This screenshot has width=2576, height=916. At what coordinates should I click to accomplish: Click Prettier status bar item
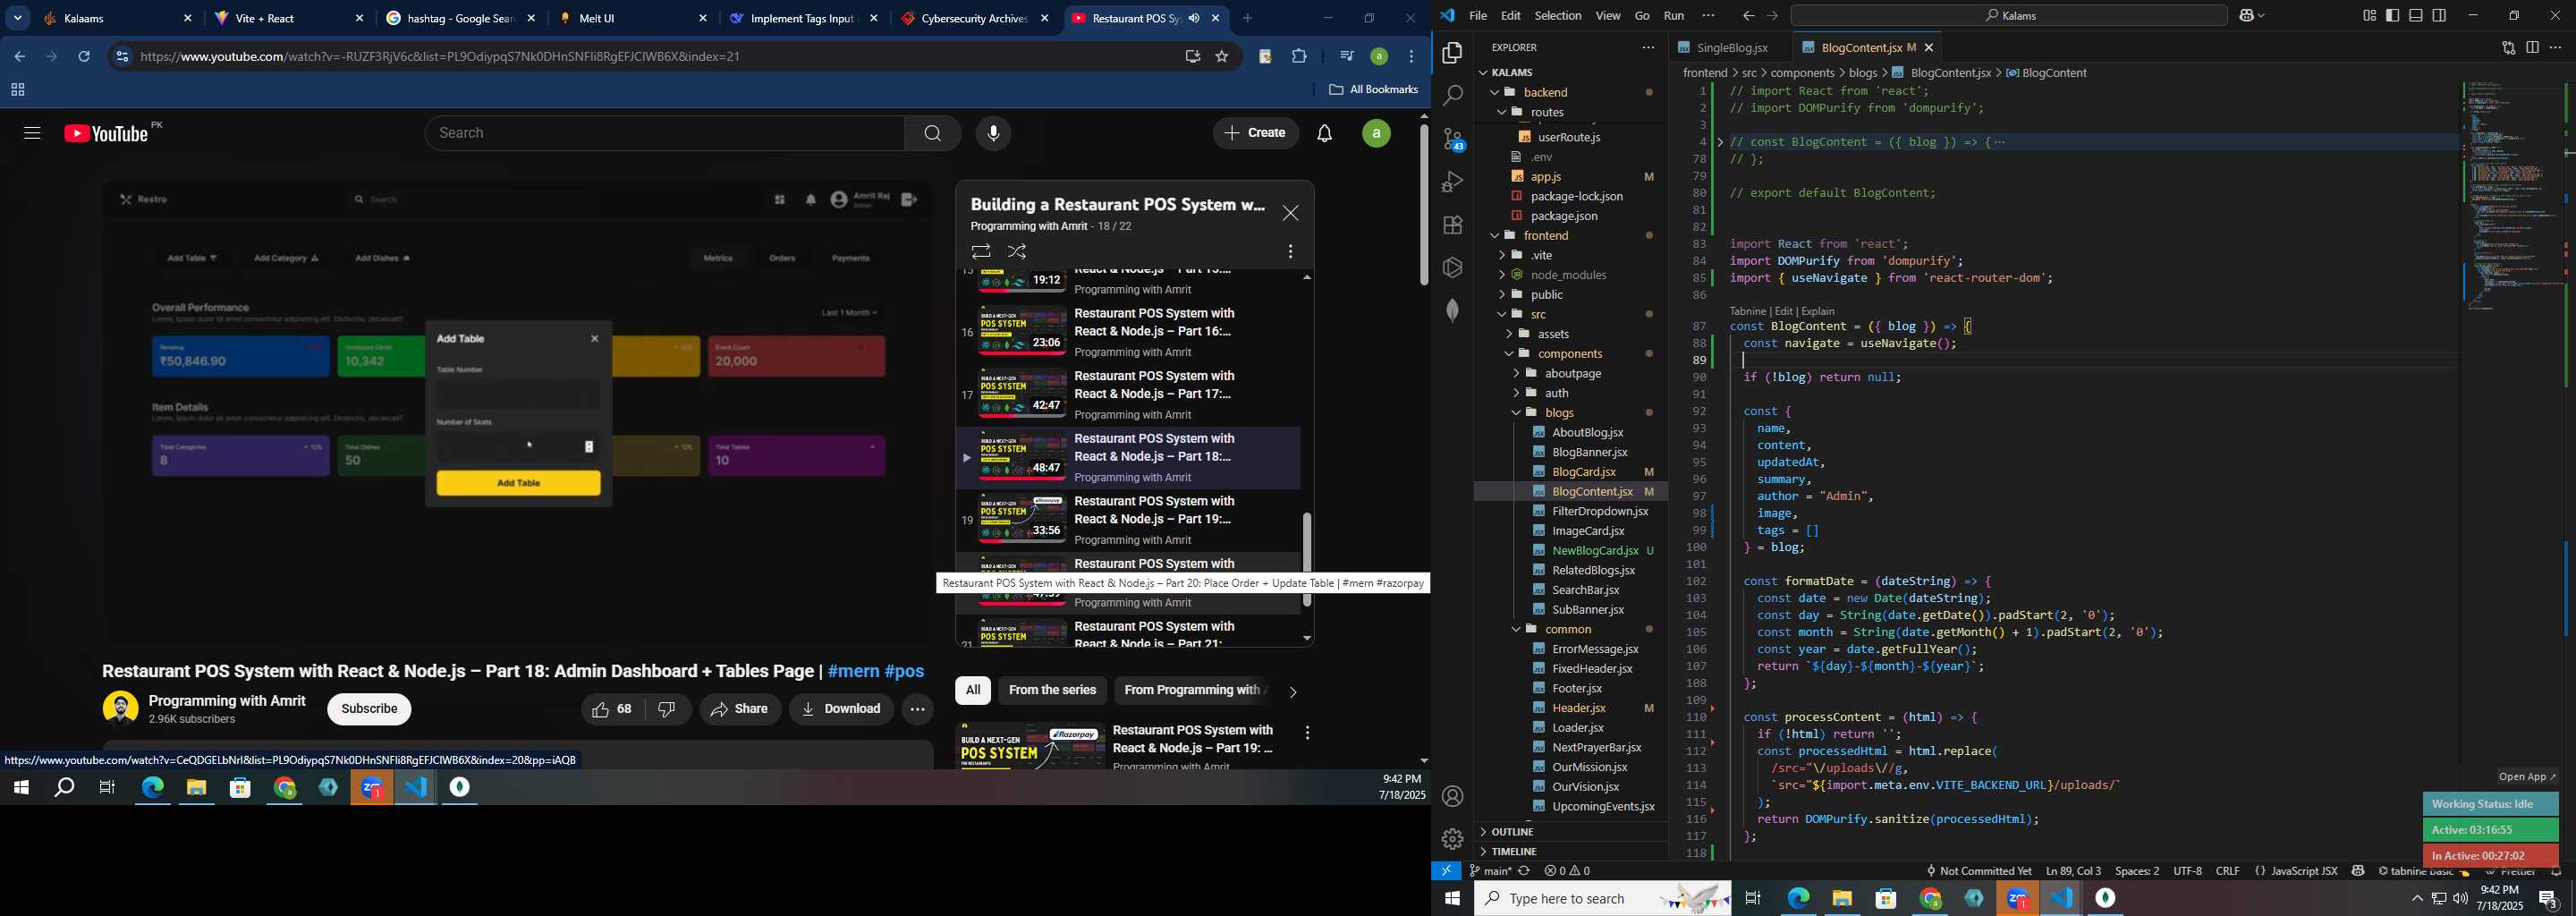(x=2512, y=872)
